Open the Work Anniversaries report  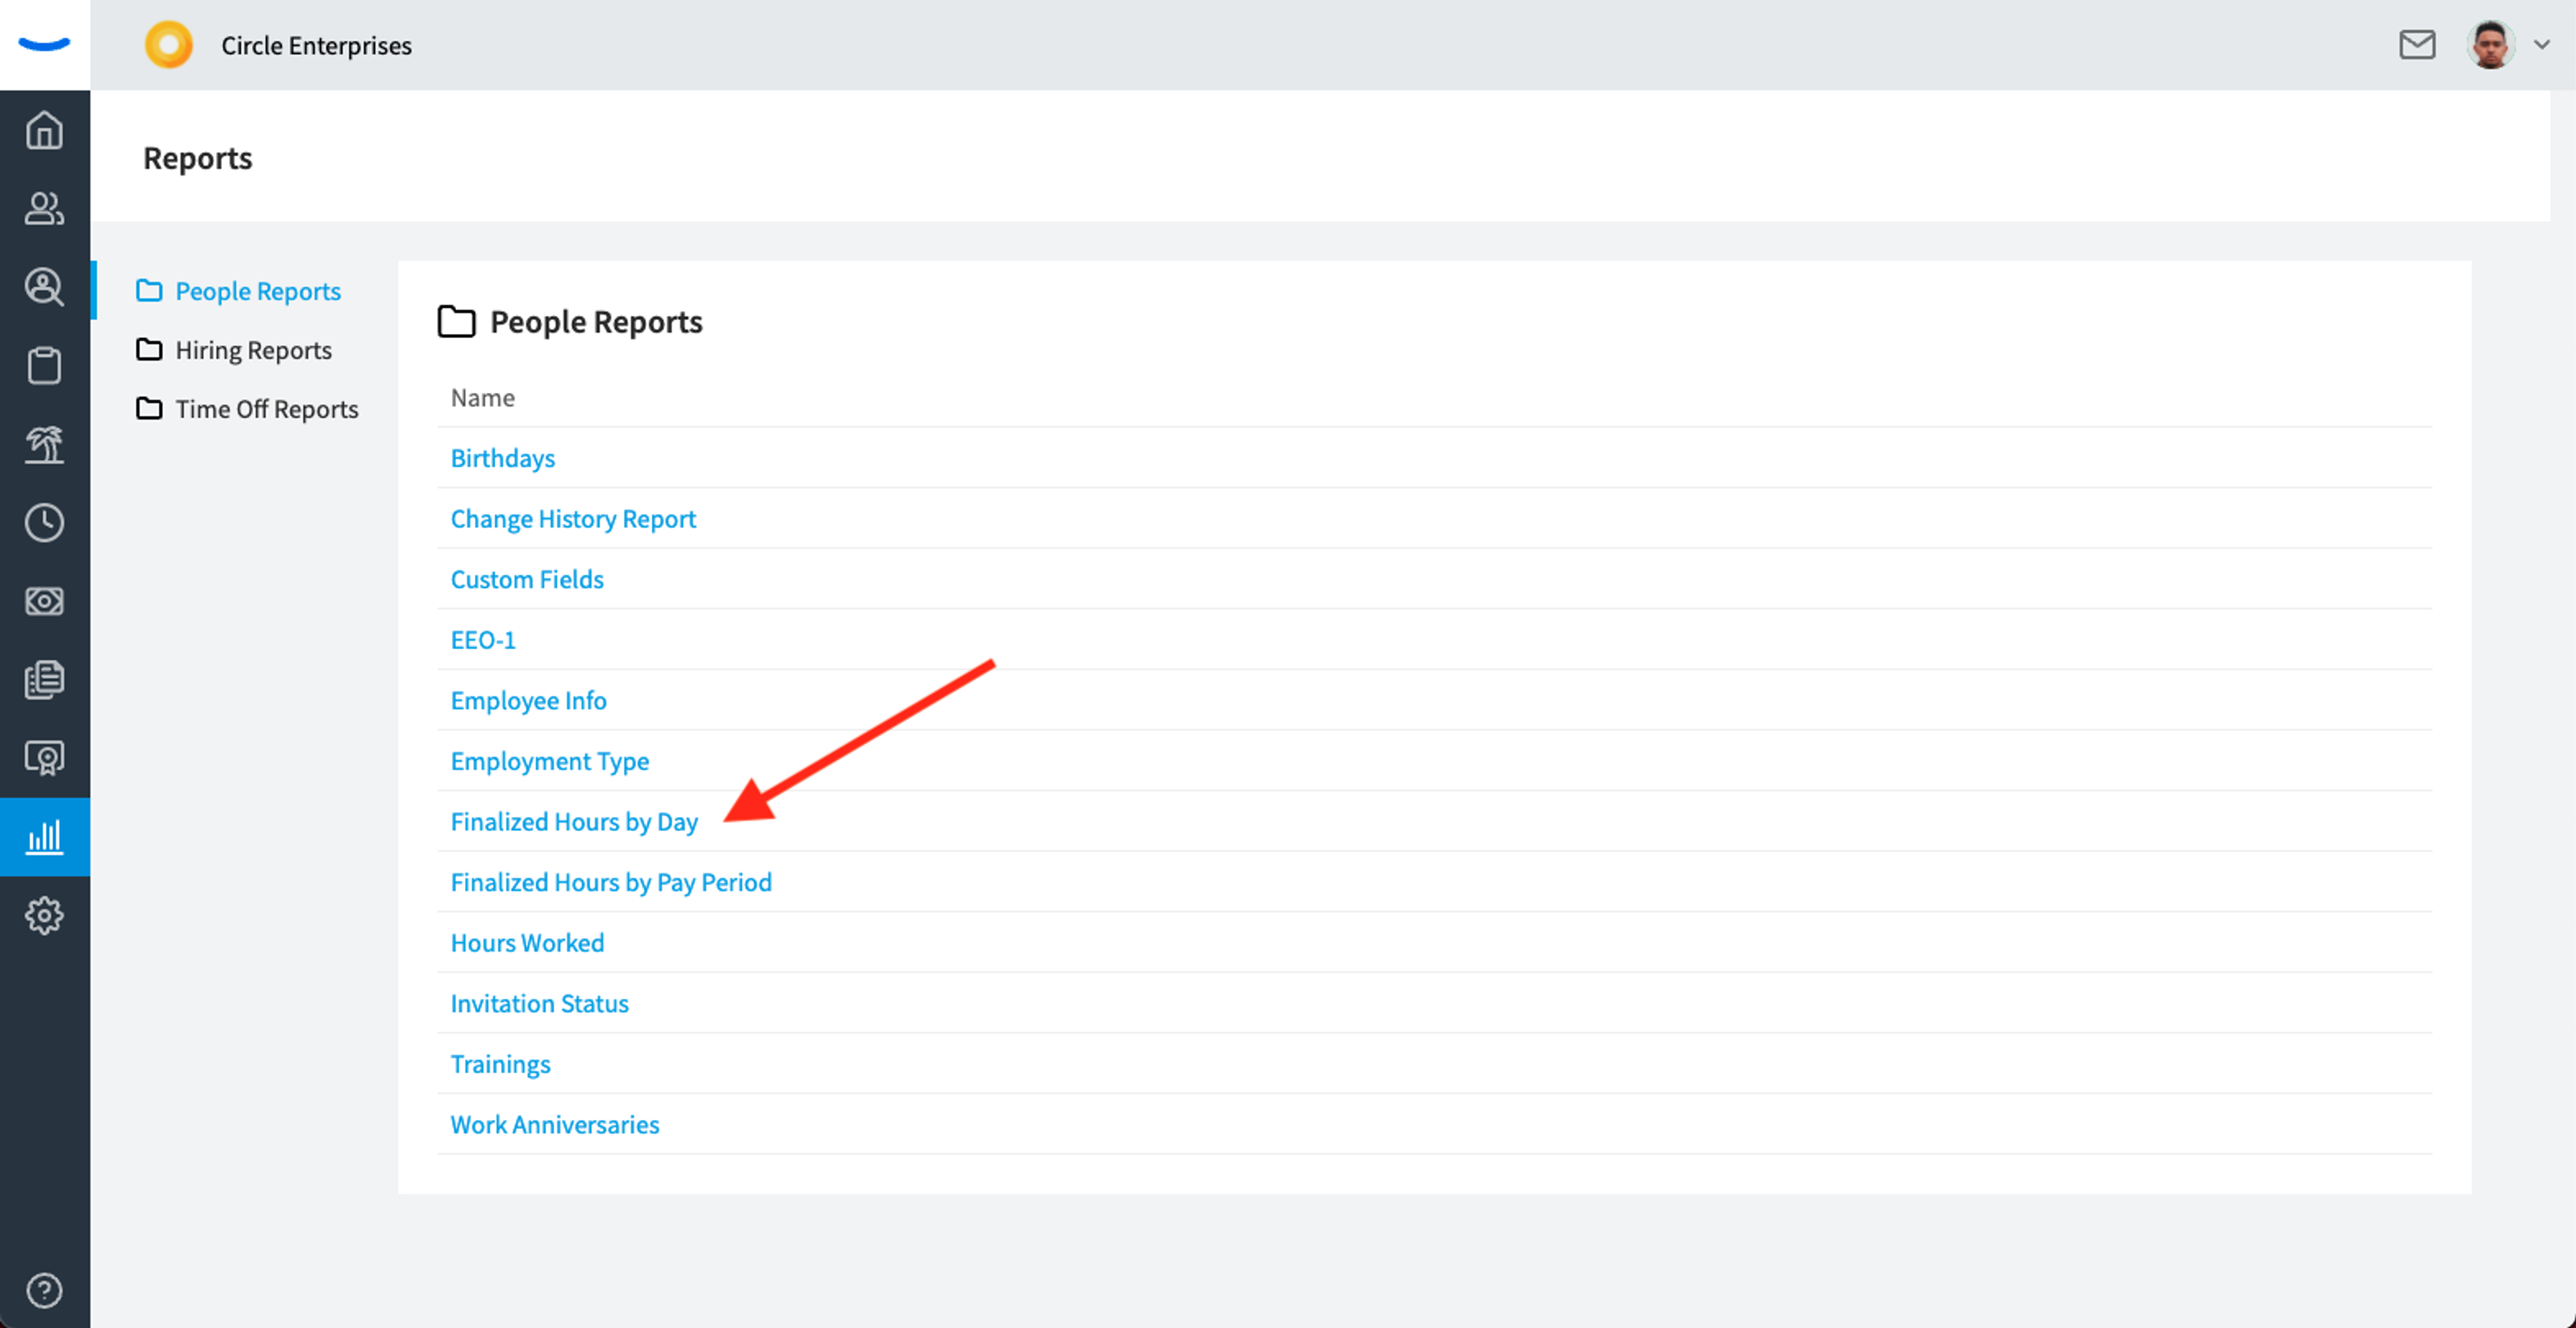tap(555, 1124)
